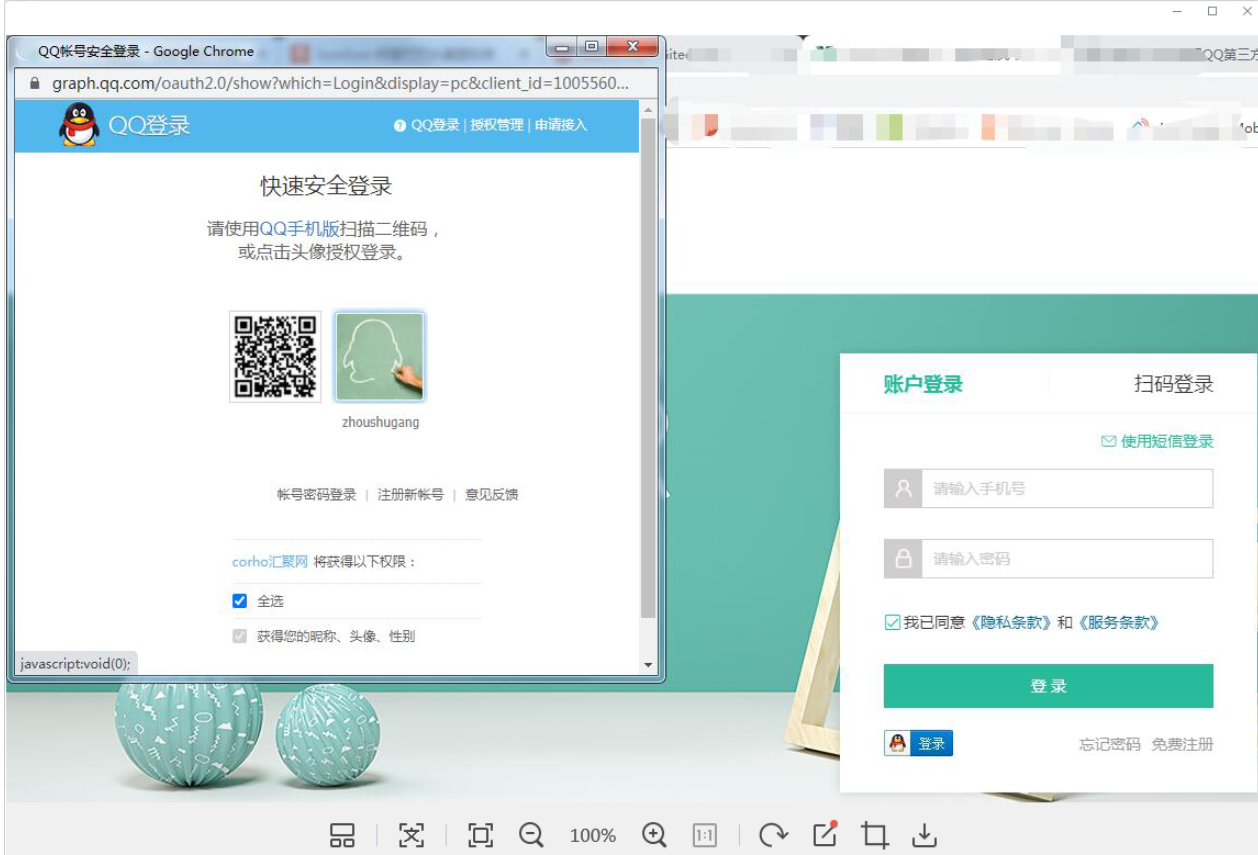Click 使用短信登录 link
This screenshot has height=855, width=1258.
point(1157,441)
